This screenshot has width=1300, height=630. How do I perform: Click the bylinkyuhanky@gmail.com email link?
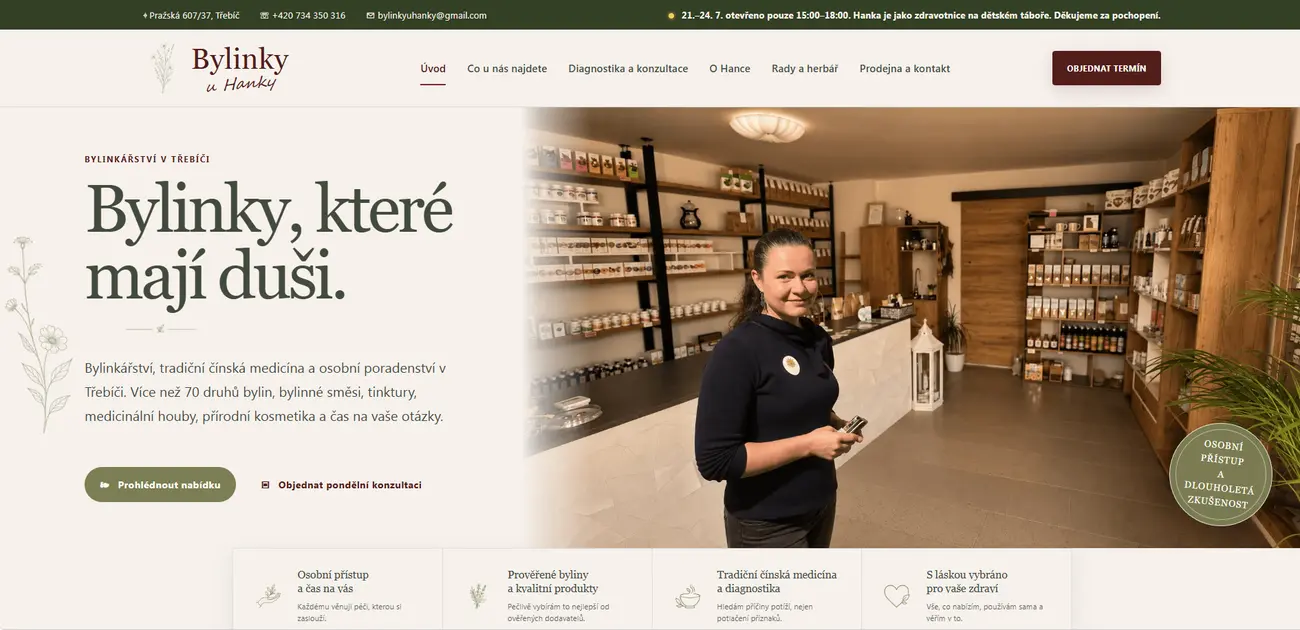(x=432, y=16)
